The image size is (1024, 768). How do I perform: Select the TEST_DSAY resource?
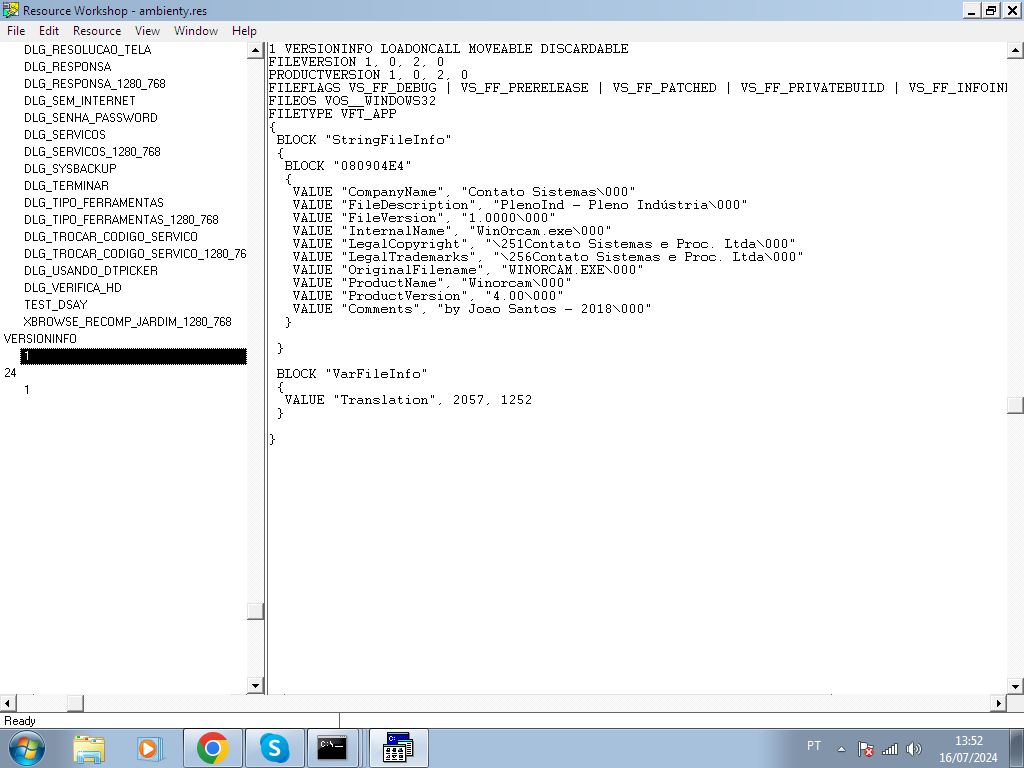tap(56, 304)
